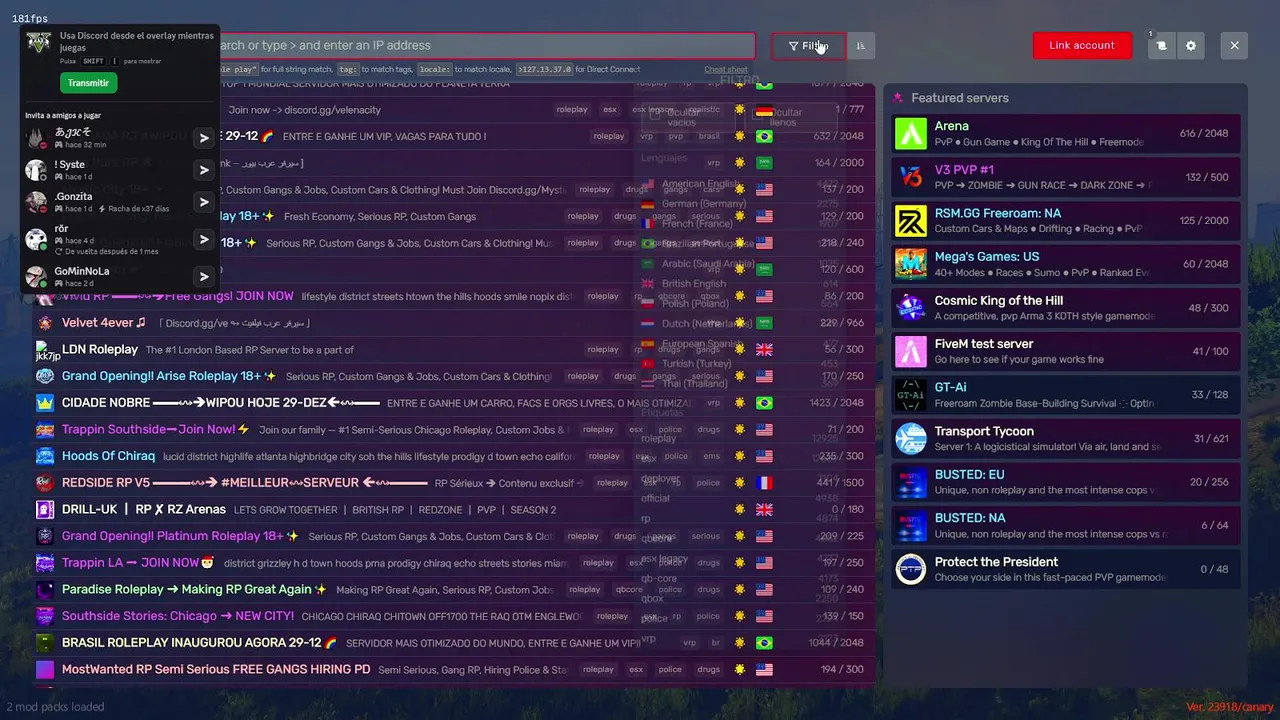Select the Velvet 4ever server icon

(45, 323)
